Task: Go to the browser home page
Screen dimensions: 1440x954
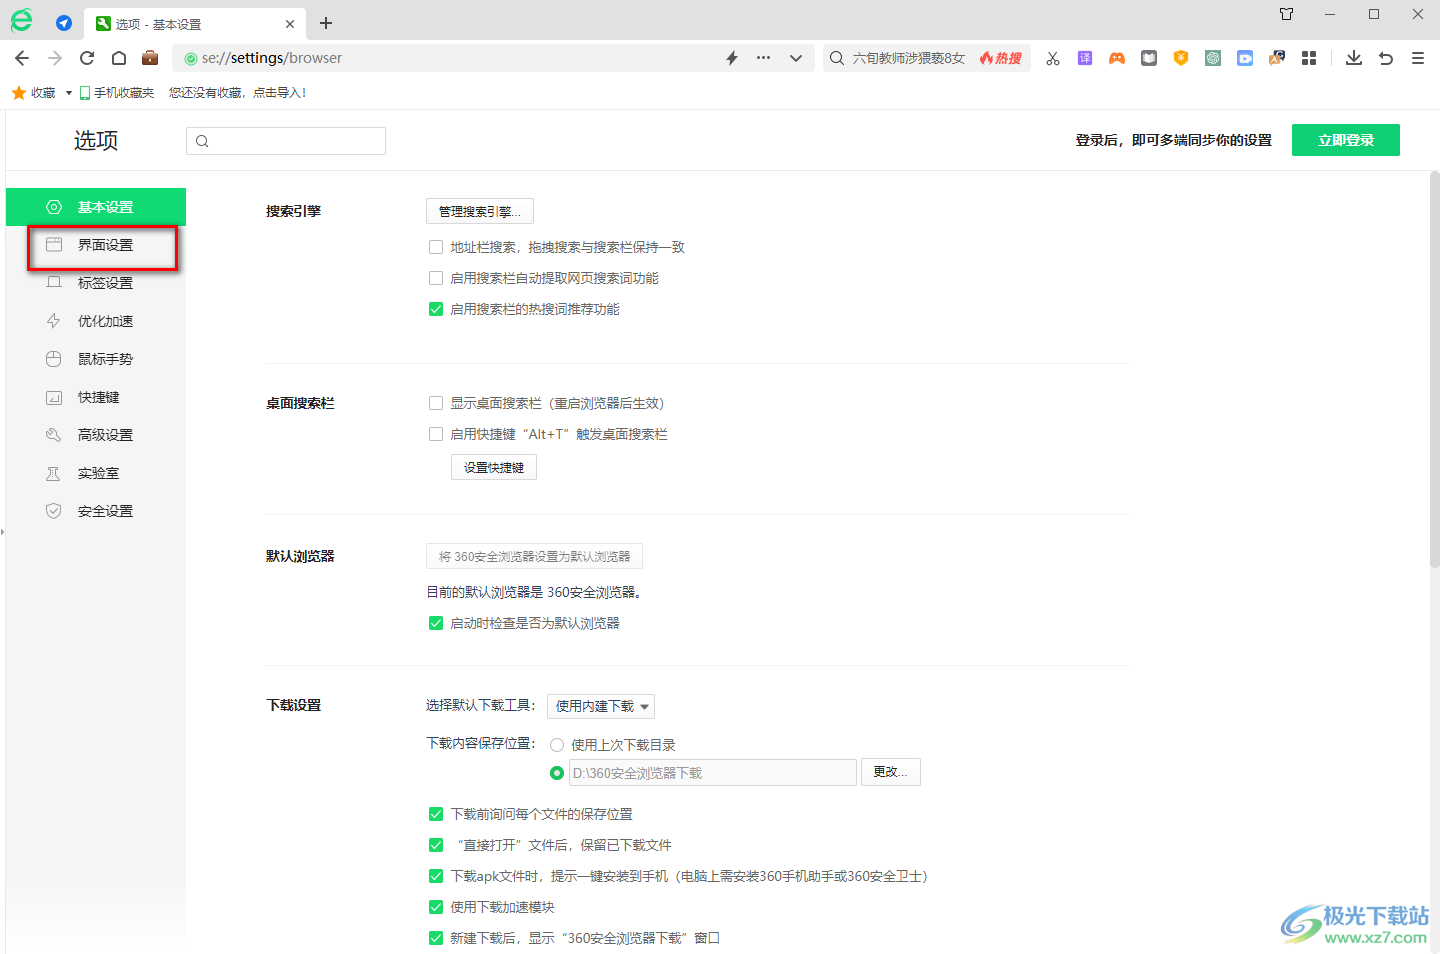Action: [118, 58]
